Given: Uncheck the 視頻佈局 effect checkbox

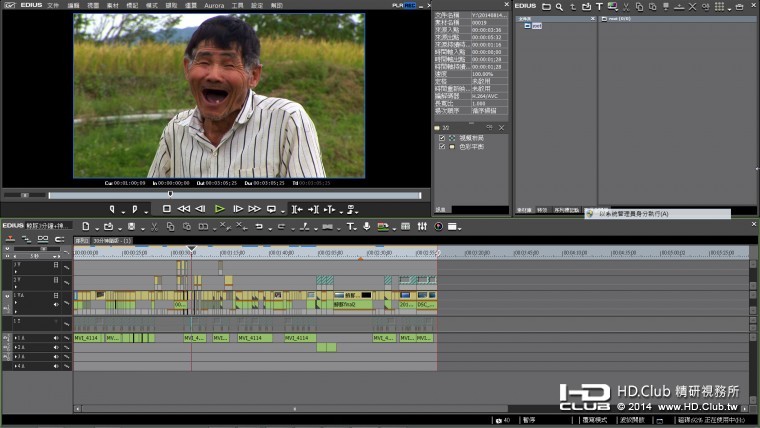Looking at the screenshot, I should click(x=441, y=138).
